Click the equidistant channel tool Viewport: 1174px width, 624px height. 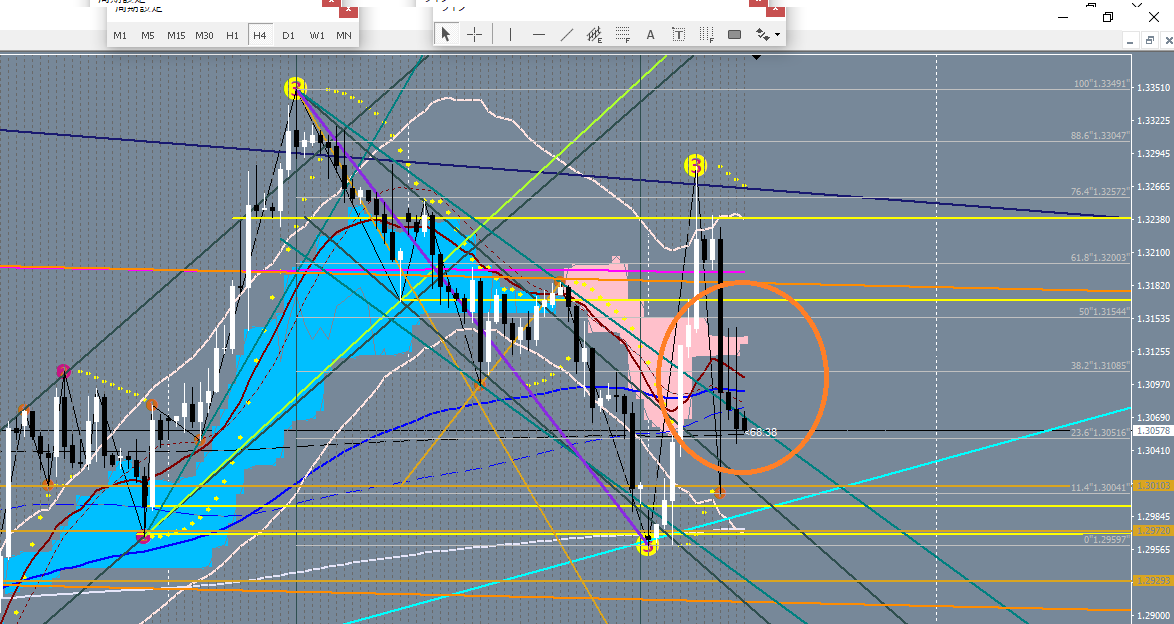[594, 34]
